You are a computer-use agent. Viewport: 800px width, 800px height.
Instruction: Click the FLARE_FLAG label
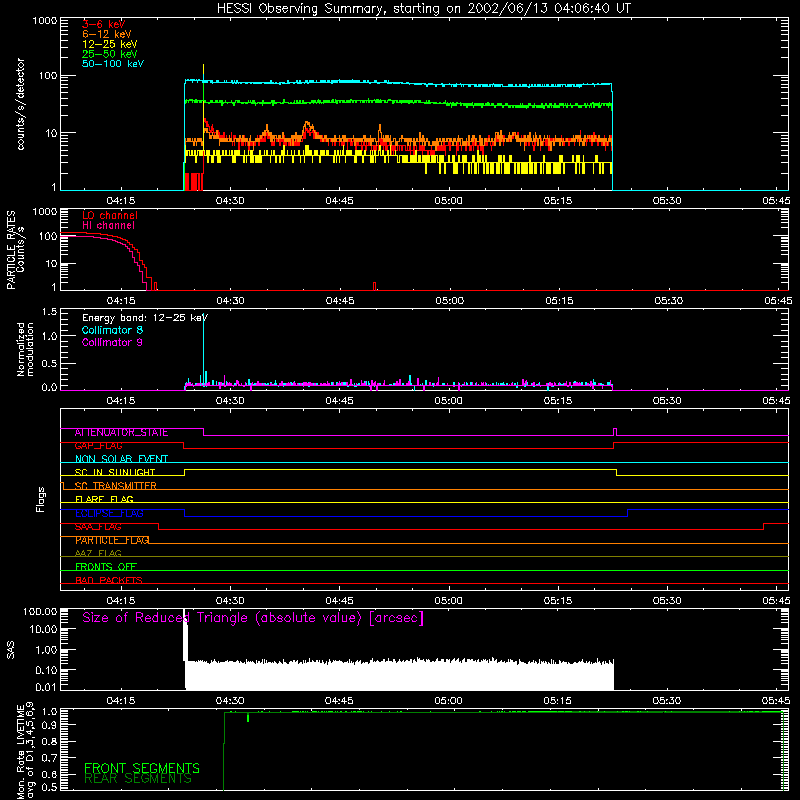coord(104,499)
